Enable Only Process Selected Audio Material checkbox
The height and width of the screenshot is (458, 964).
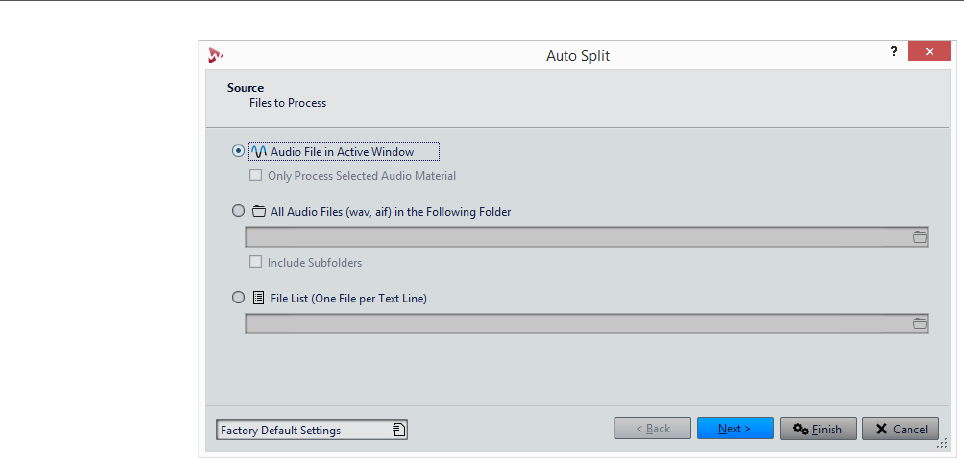click(x=256, y=175)
